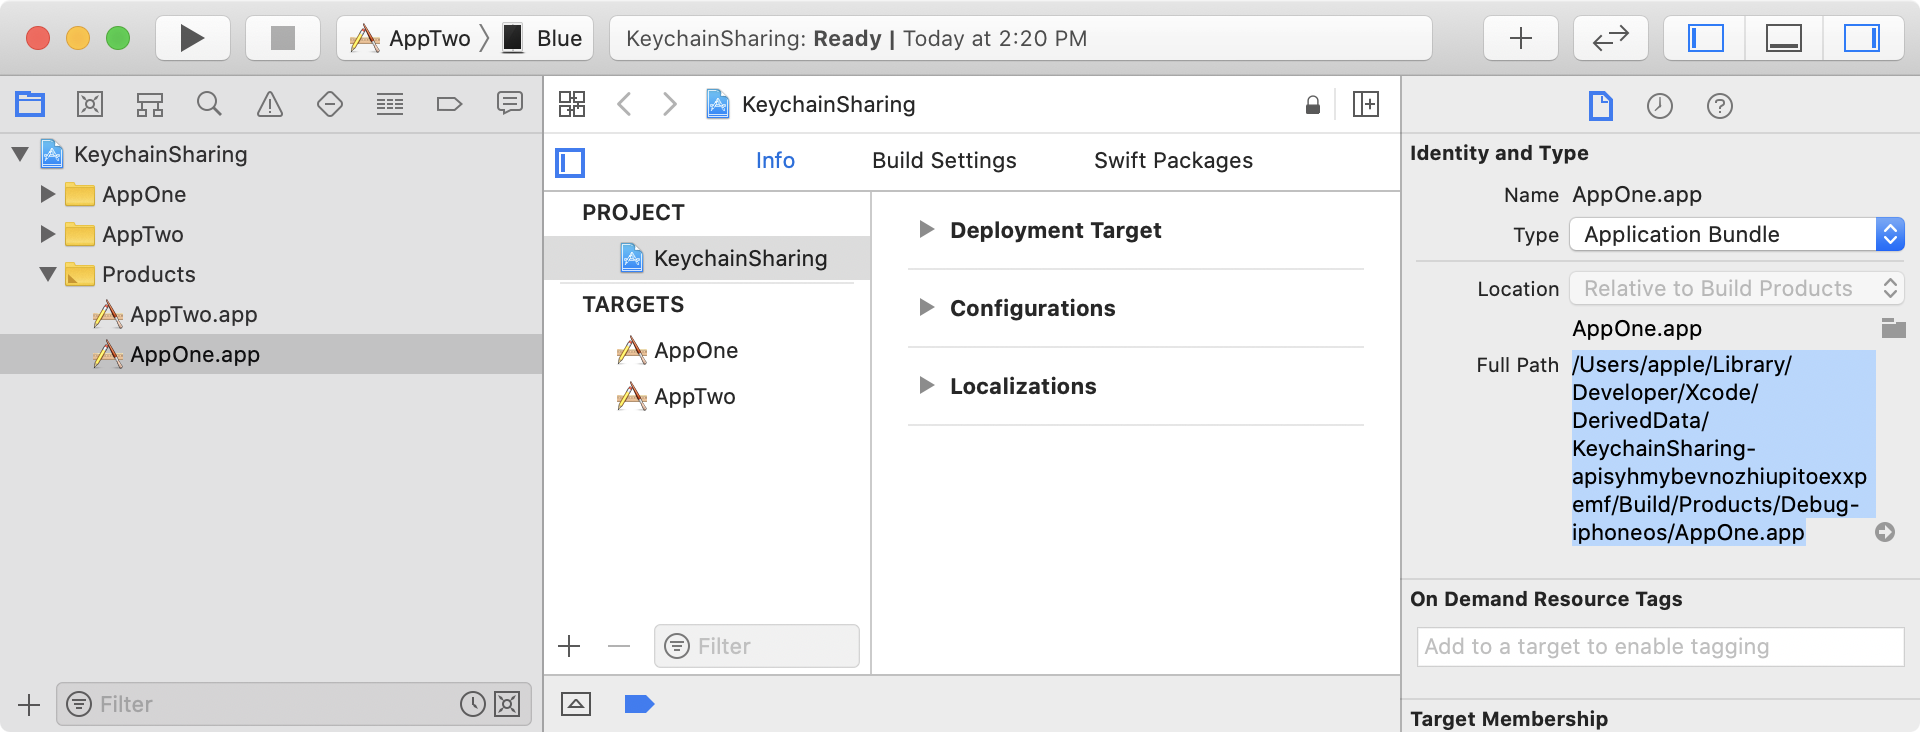Image resolution: width=1920 pixels, height=732 pixels.
Task: Open the Type Application Bundle dropdown
Action: (x=1737, y=234)
